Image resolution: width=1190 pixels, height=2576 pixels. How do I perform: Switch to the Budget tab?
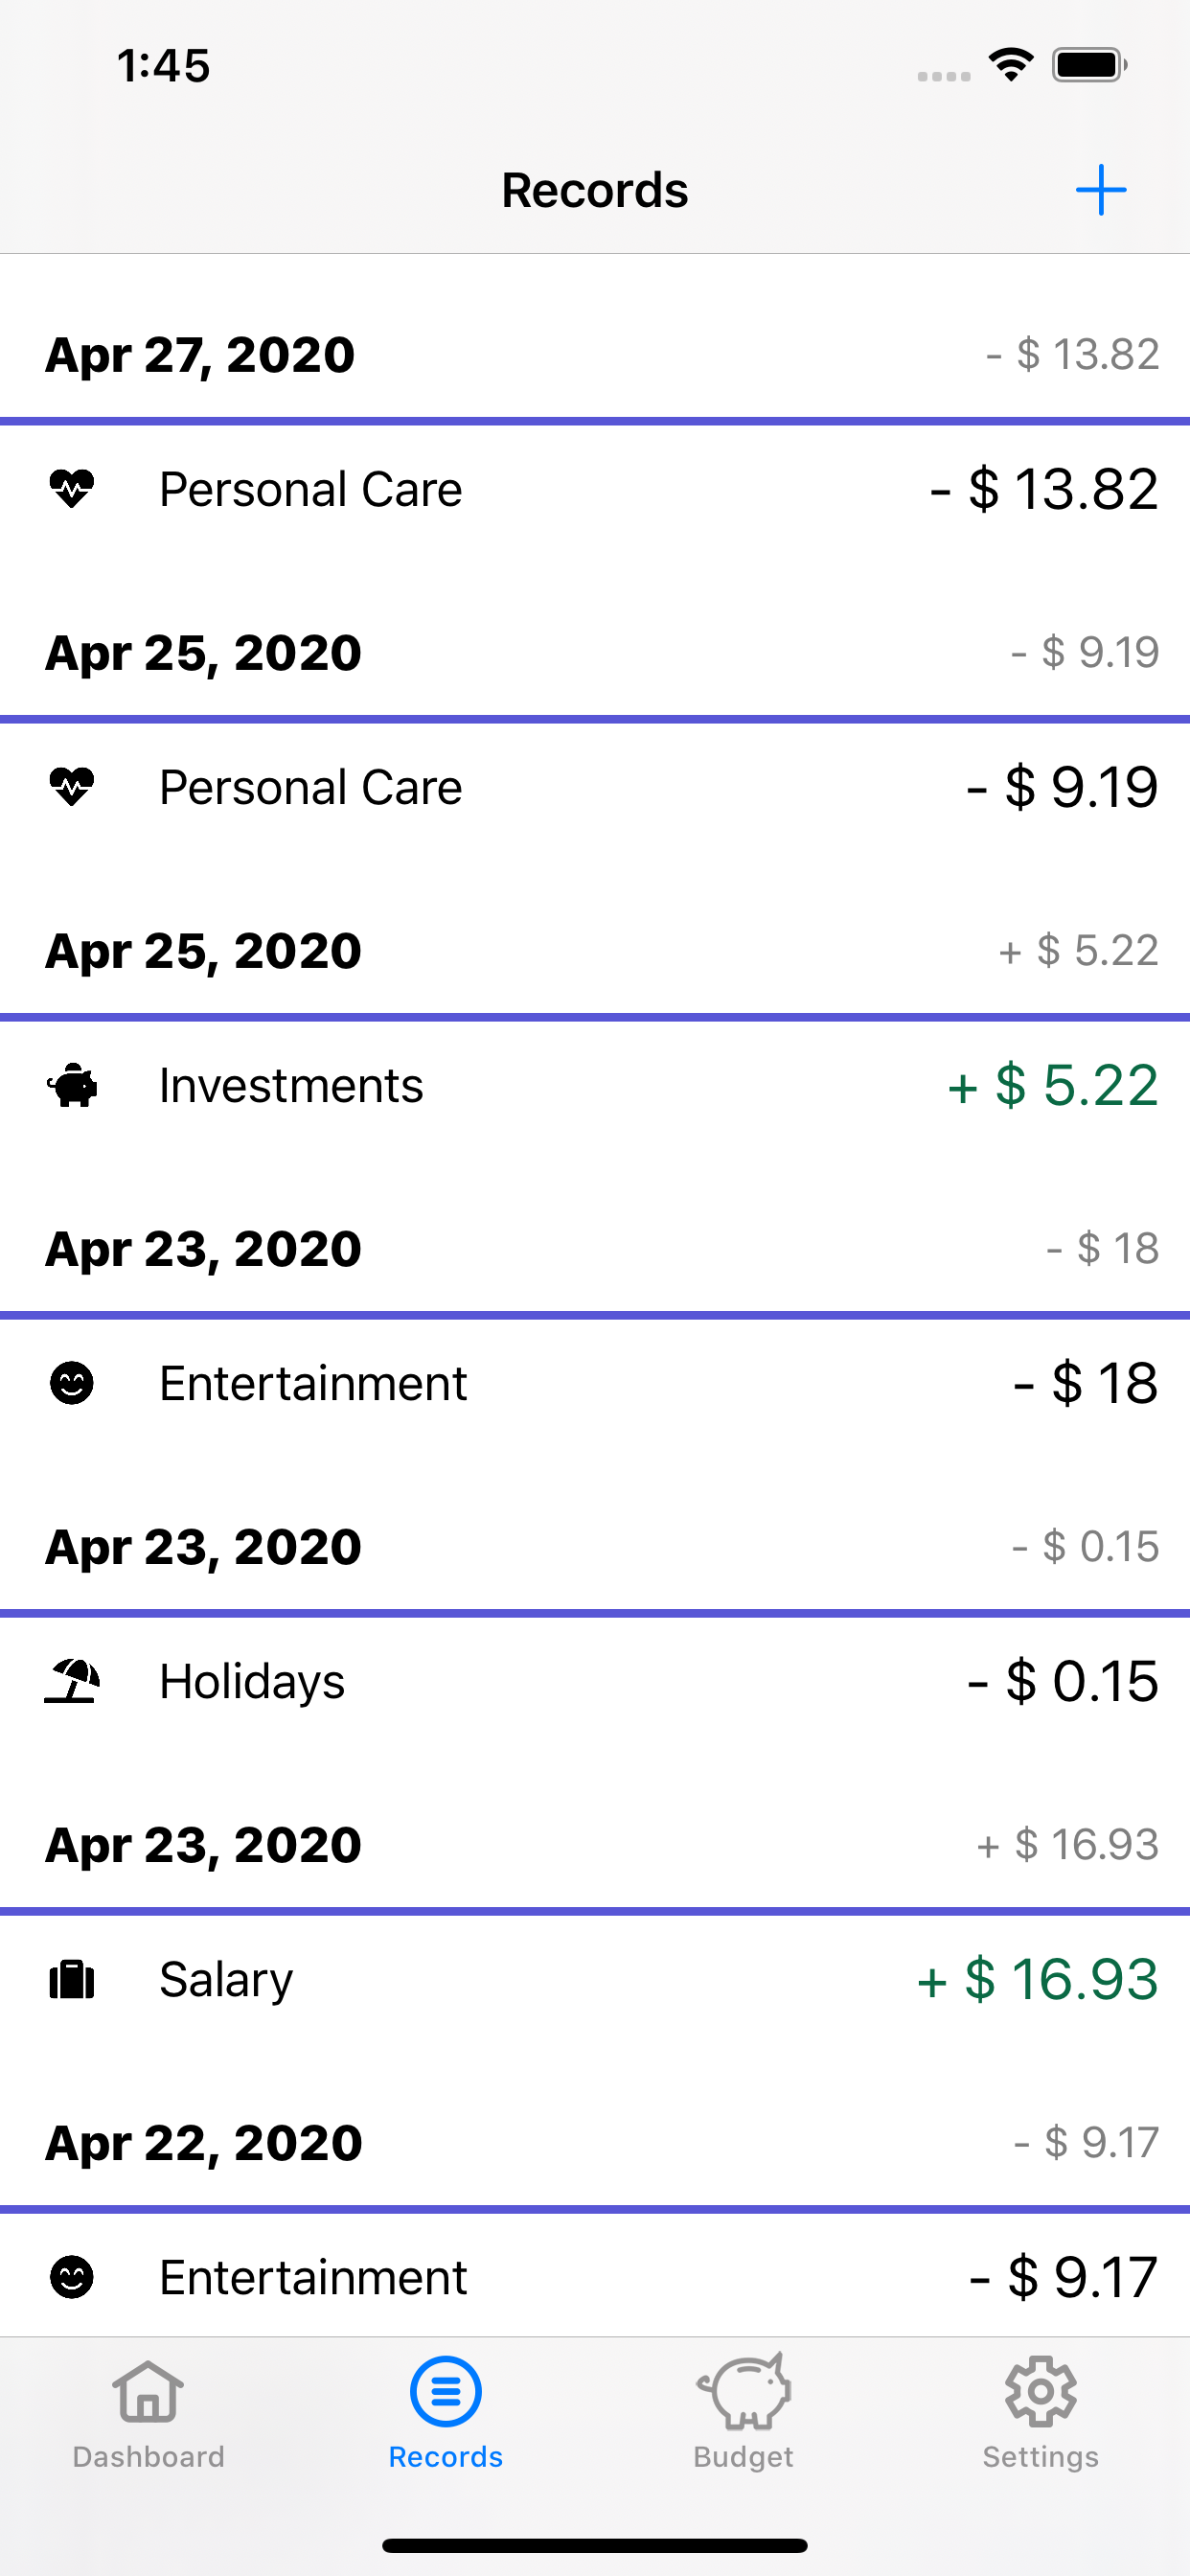pyautogui.click(x=743, y=2412)
